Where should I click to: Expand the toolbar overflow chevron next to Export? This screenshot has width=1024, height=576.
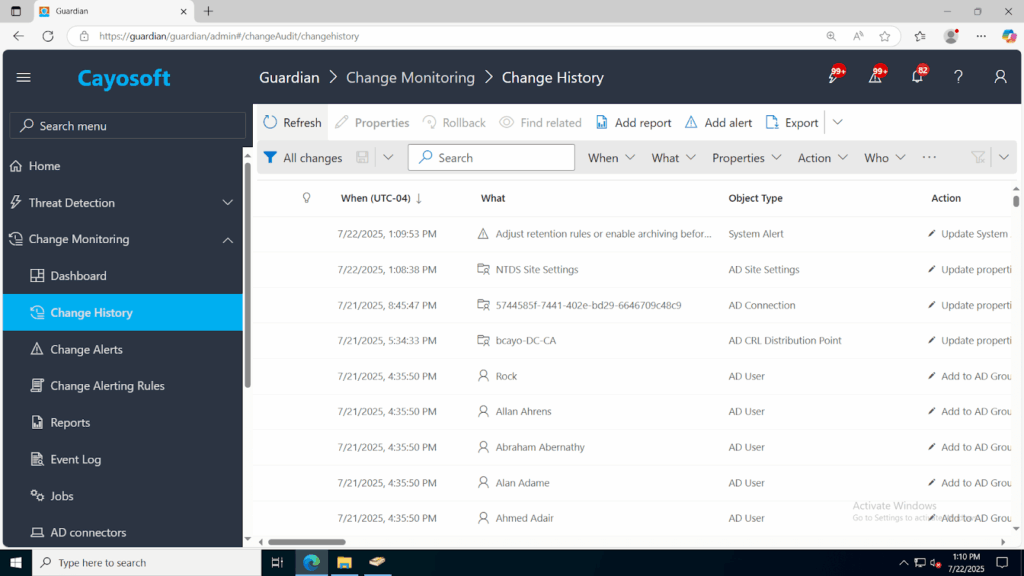point(837,122)
